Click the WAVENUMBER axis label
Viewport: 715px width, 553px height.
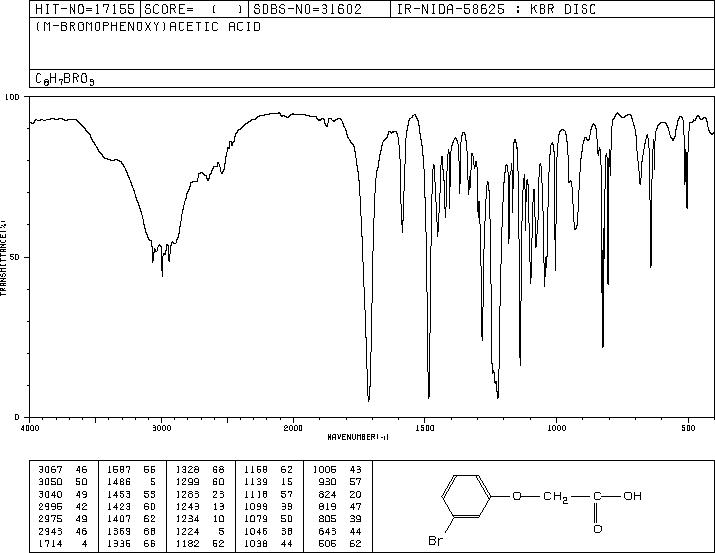(x=358, y=437)
